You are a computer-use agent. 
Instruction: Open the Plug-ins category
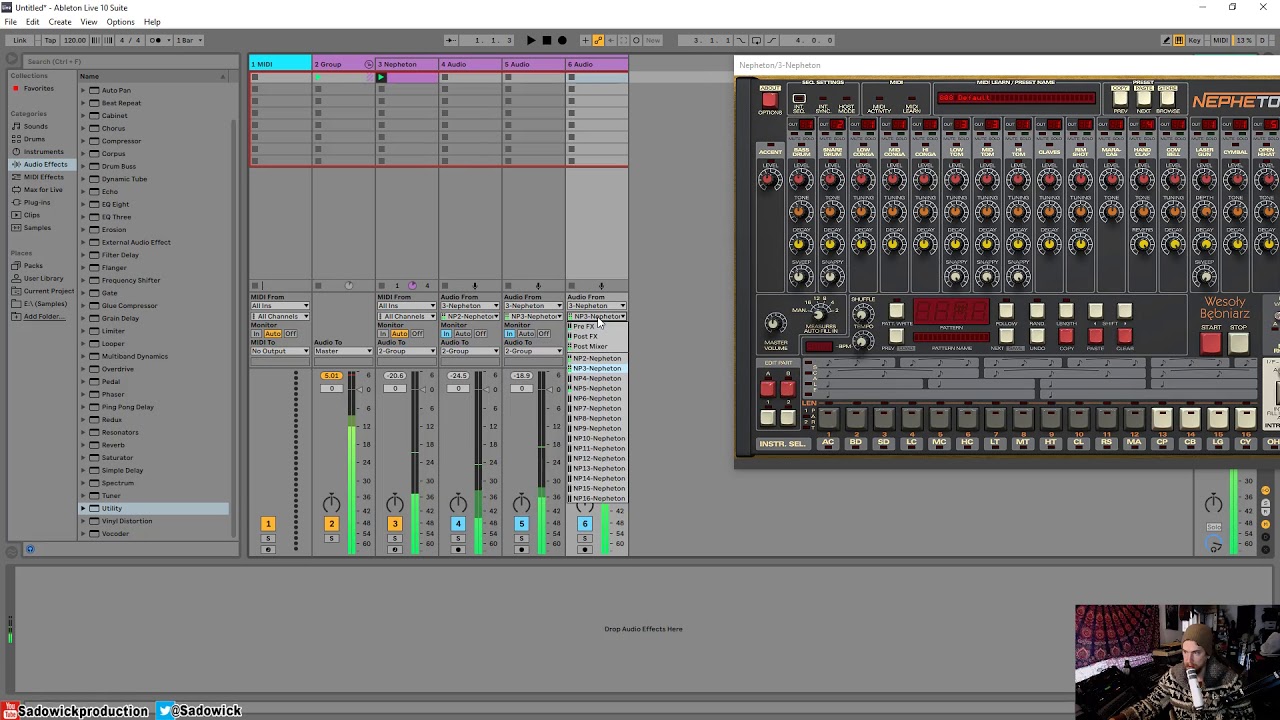[36, 202]
